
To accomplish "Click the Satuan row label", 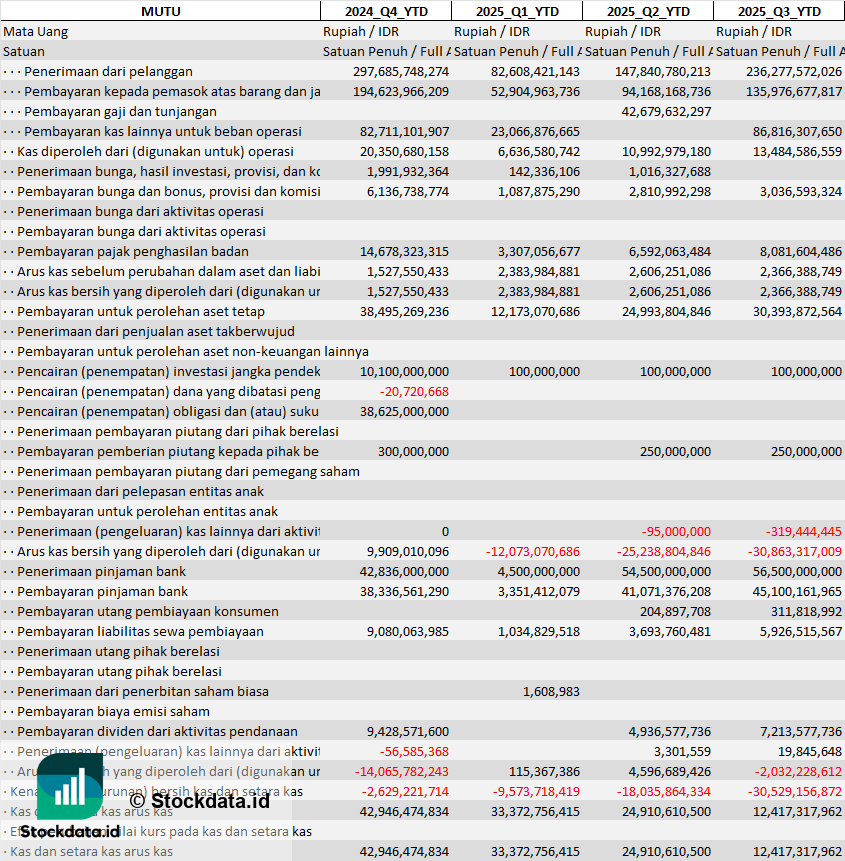I will pos(24,51).
